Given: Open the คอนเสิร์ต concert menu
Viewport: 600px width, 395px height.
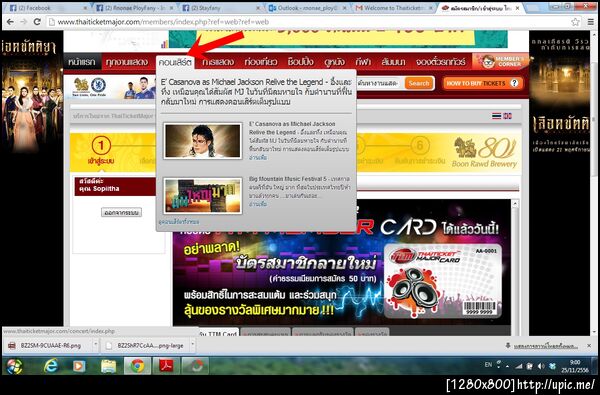Looking at the screenshot, I should point(175,62).
